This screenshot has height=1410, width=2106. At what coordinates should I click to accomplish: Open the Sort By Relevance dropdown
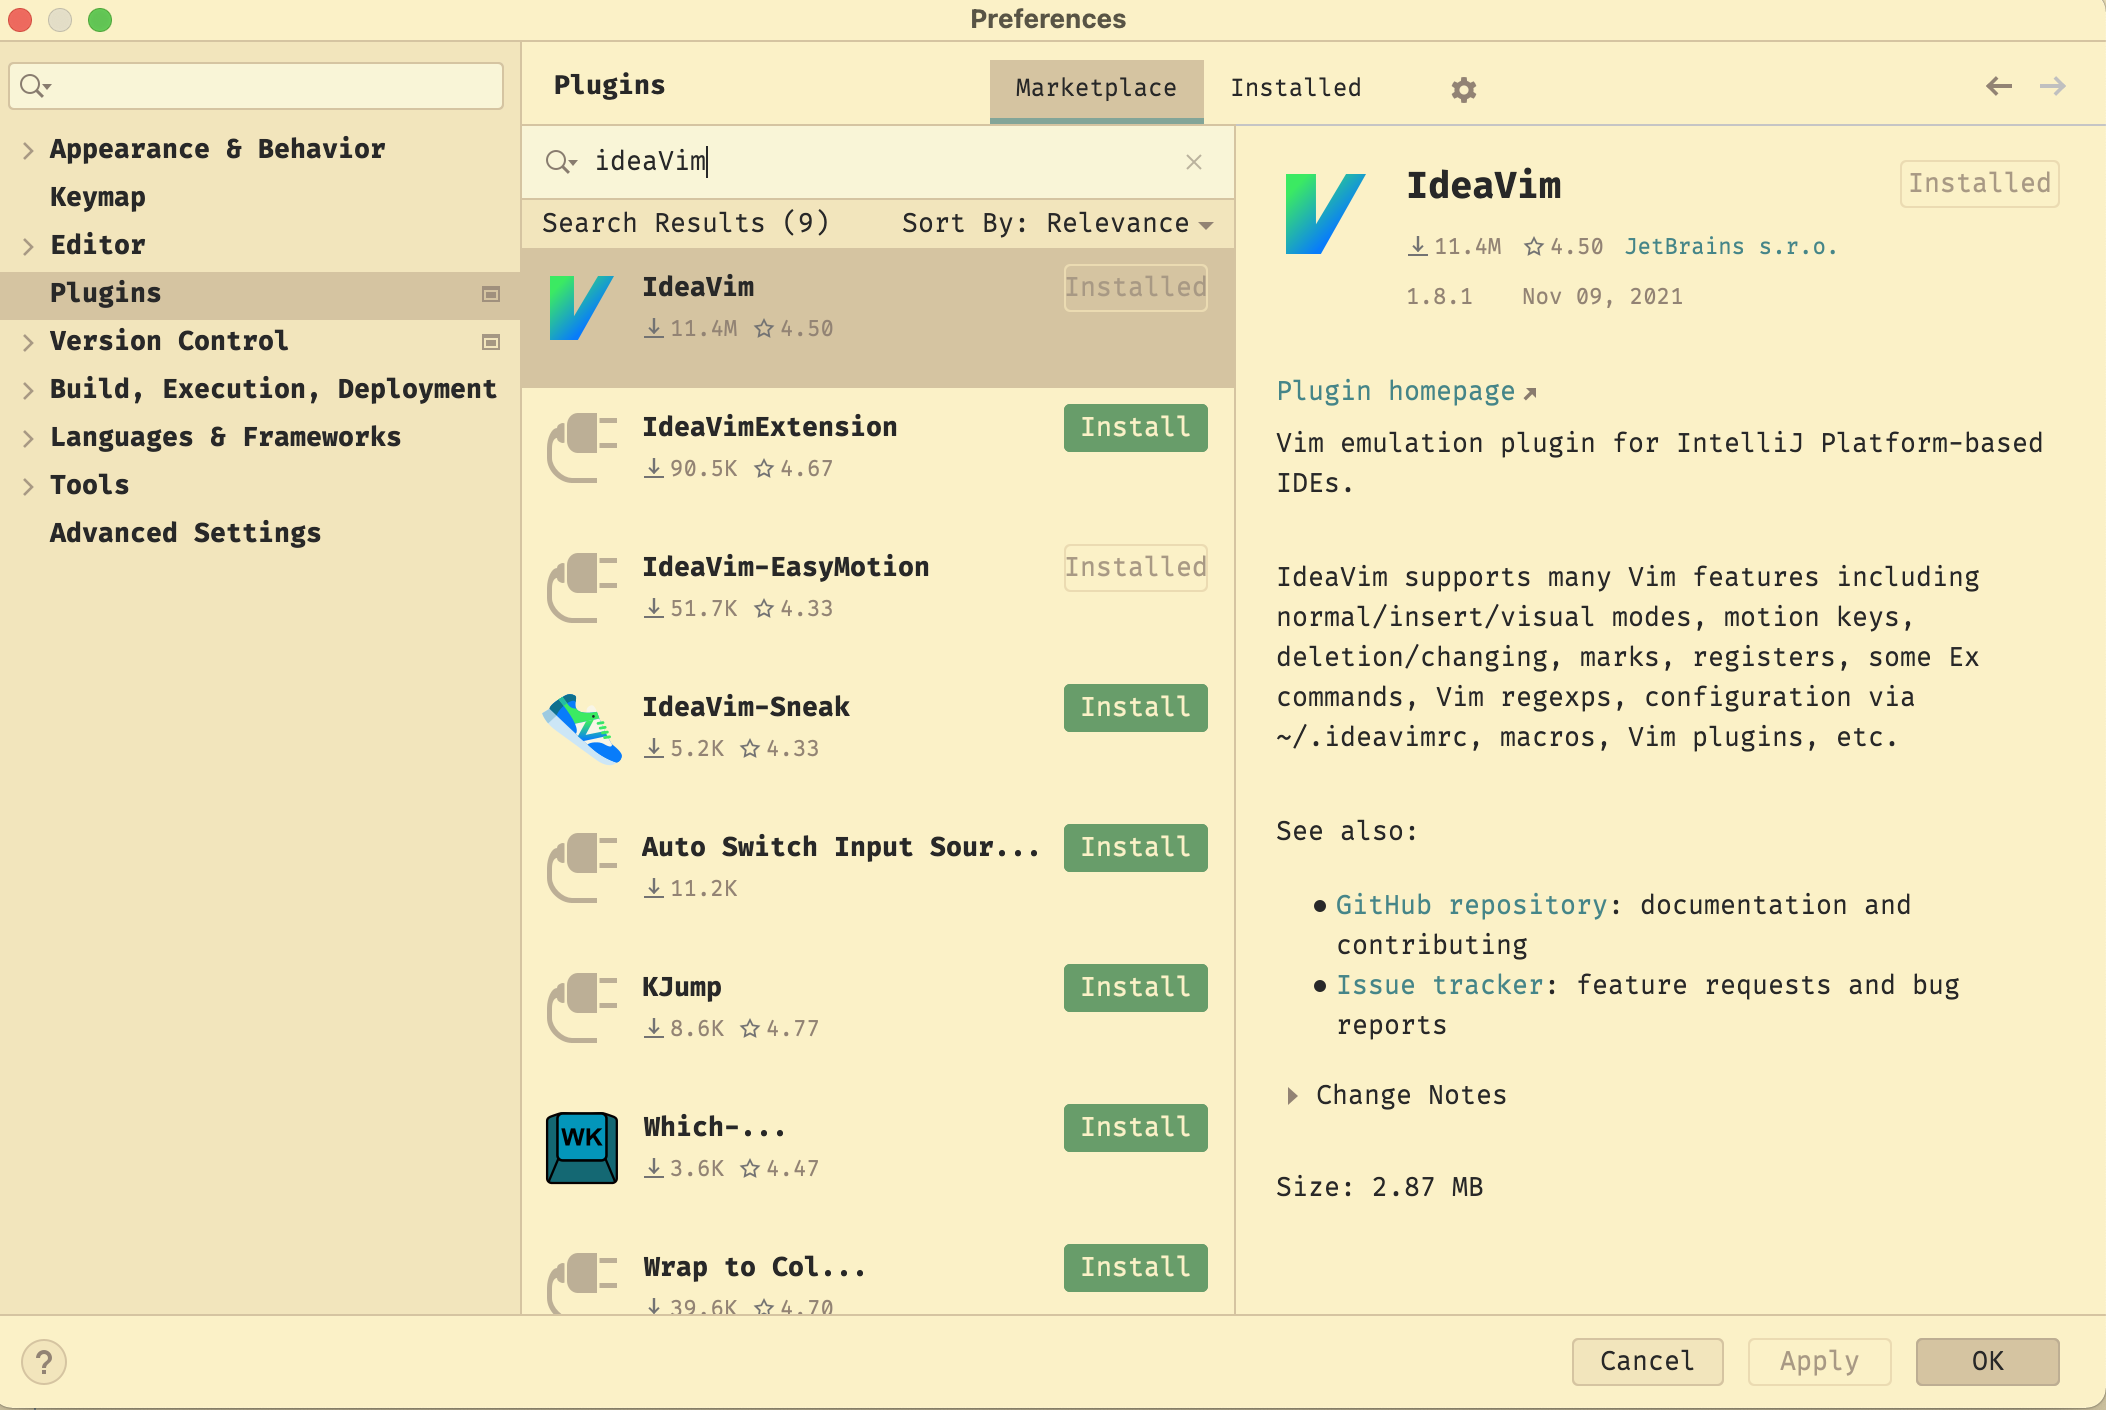point(1057,224)
